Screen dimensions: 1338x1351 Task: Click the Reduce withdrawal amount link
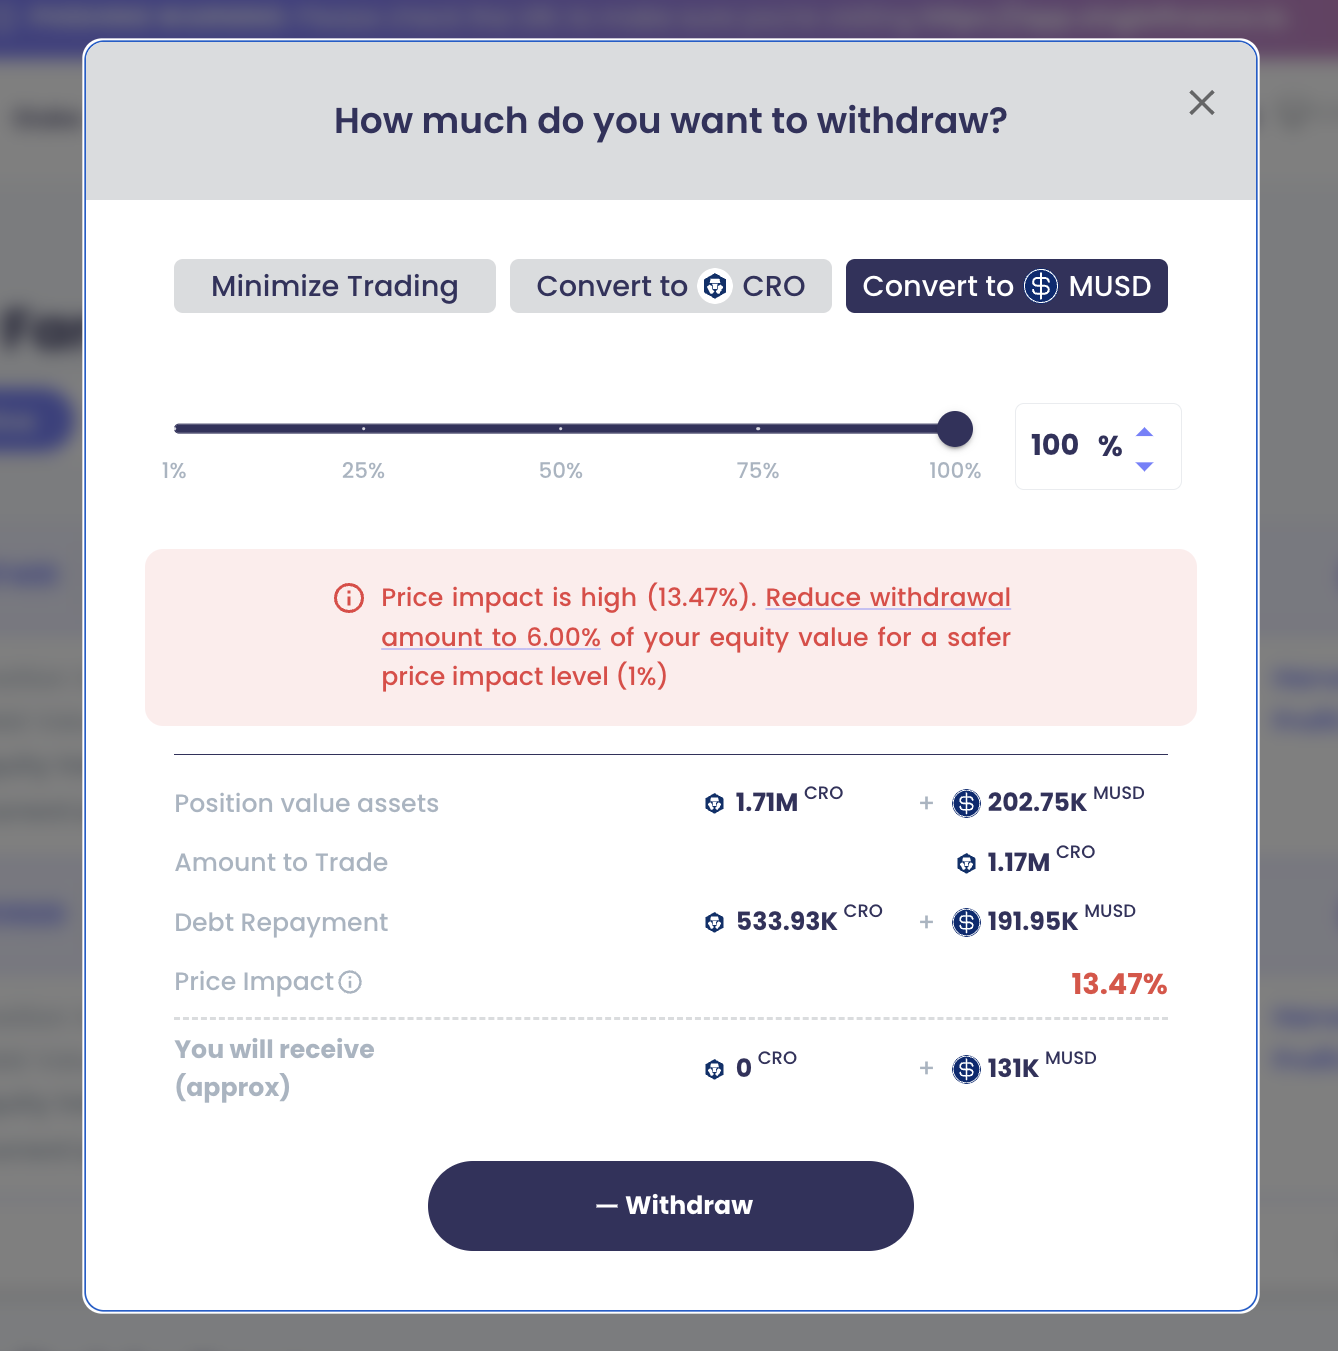pyautogui.click(x=888, y=598)
